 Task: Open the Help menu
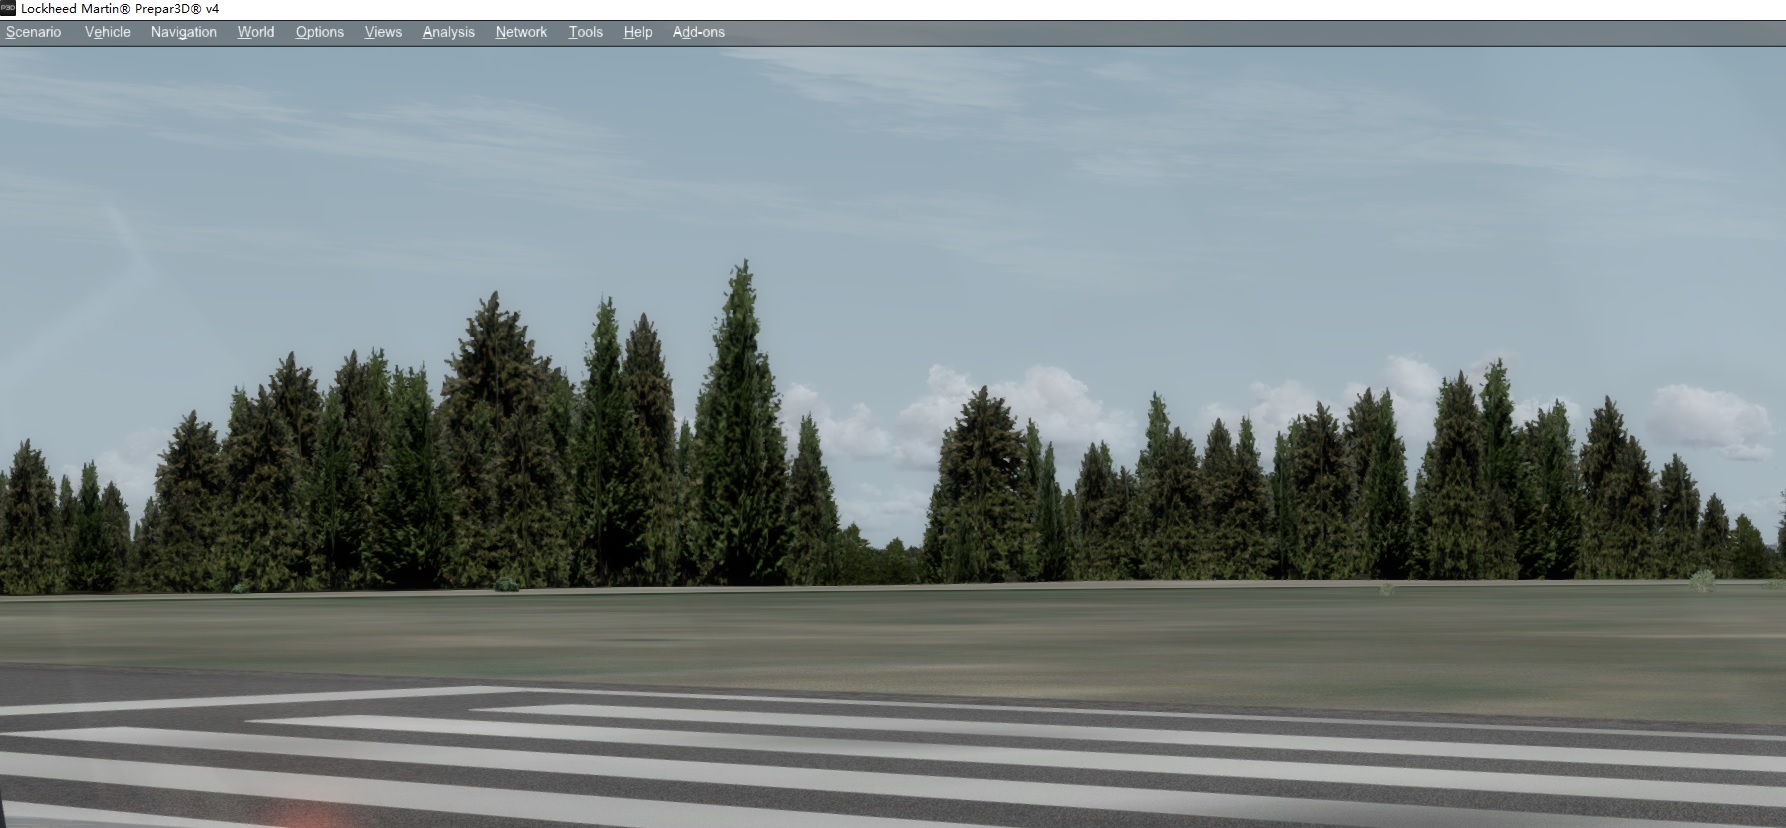[638, 32]
